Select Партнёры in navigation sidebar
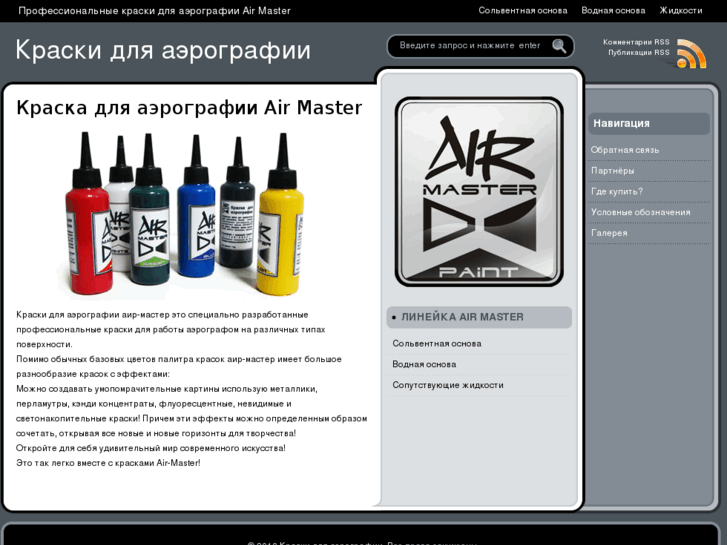The width and height of the screenshot is (727, 545). (x=612, y=171)
